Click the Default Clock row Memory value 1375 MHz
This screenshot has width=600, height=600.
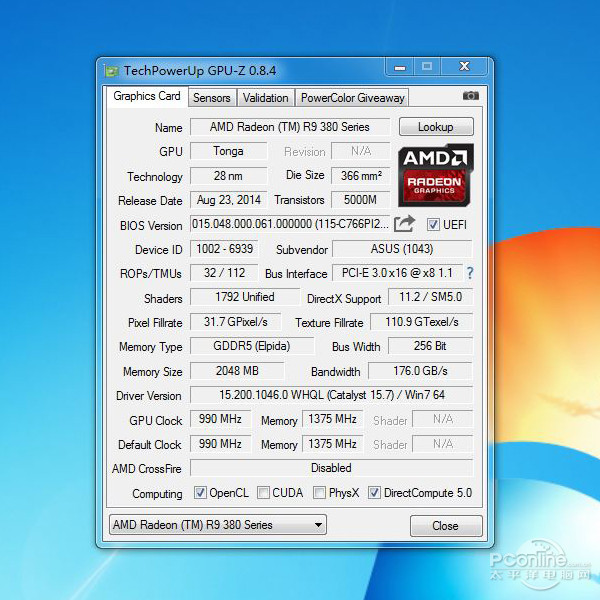(x=333, y=444)
